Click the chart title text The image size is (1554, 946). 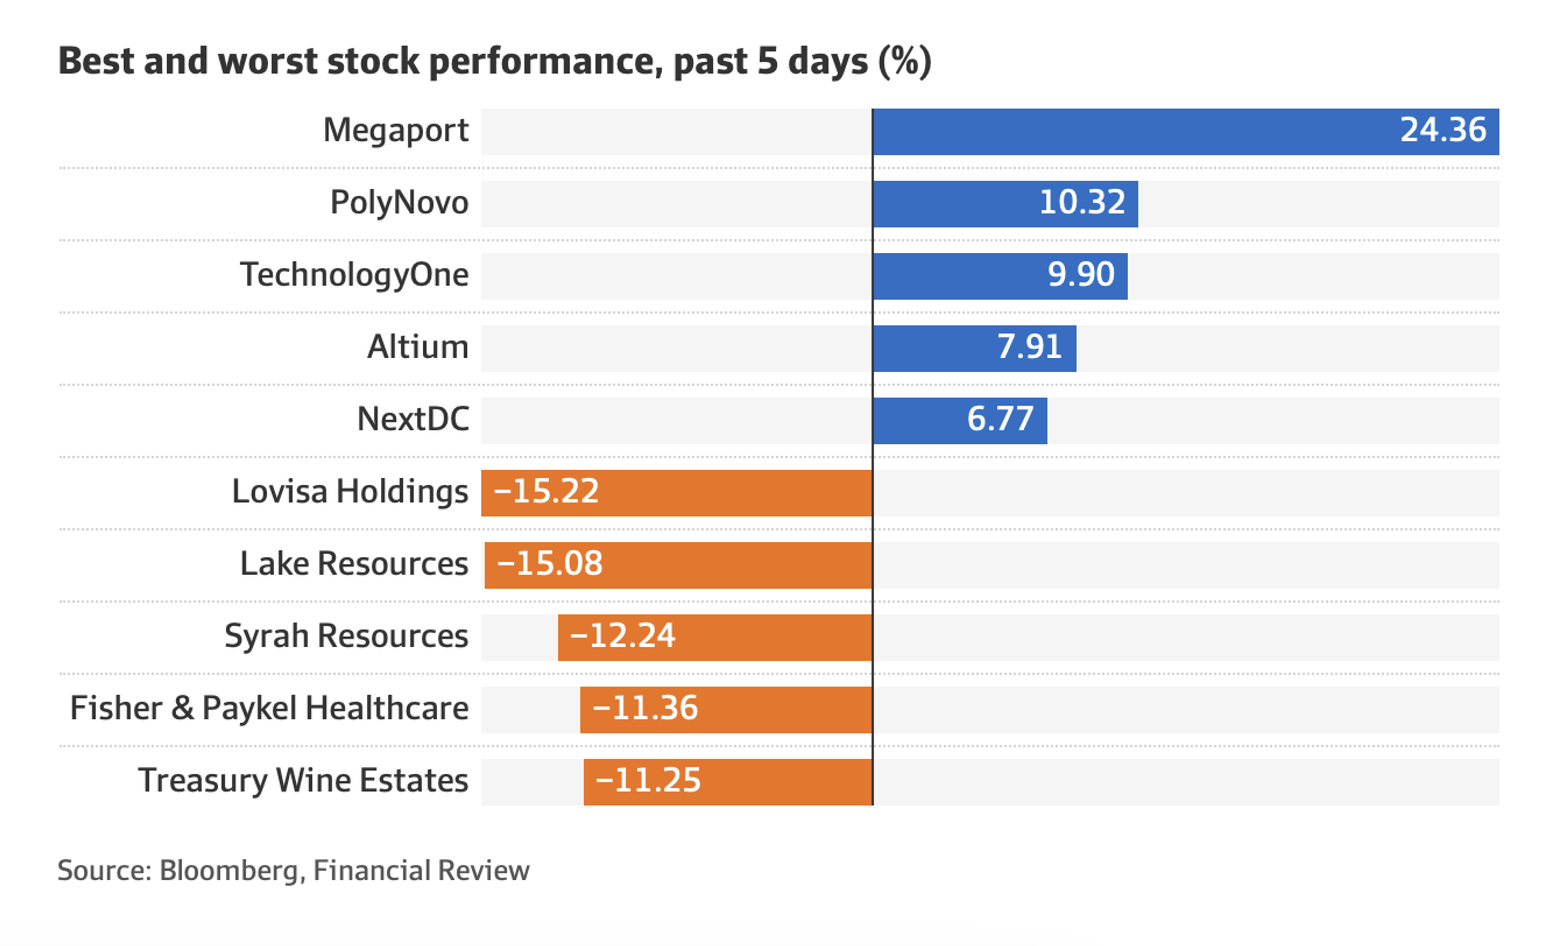(494, 61)
